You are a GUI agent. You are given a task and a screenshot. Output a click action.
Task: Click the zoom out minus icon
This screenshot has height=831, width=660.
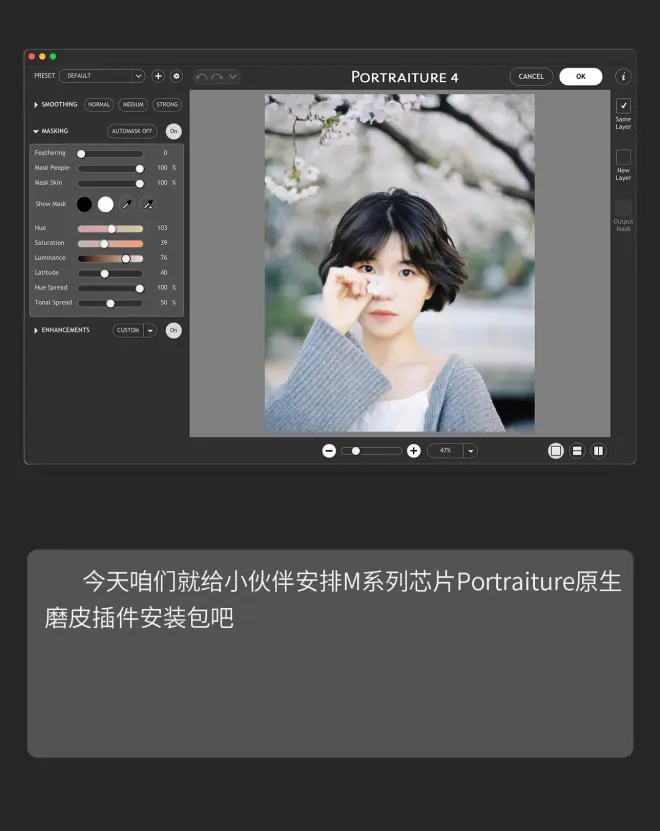(x=329, y=451)
